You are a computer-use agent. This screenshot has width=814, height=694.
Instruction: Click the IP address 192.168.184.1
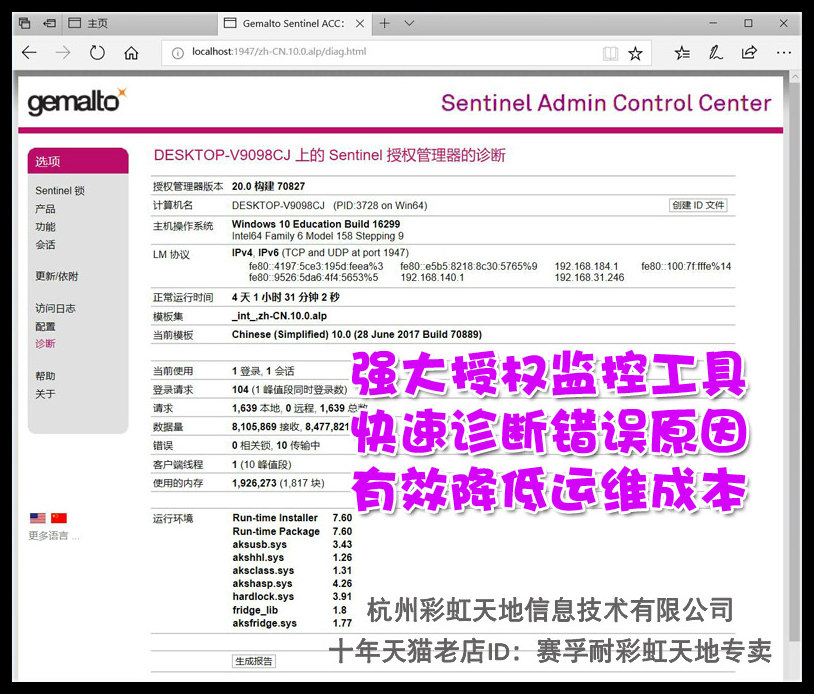pyautogui.click(x=586, y=266)
